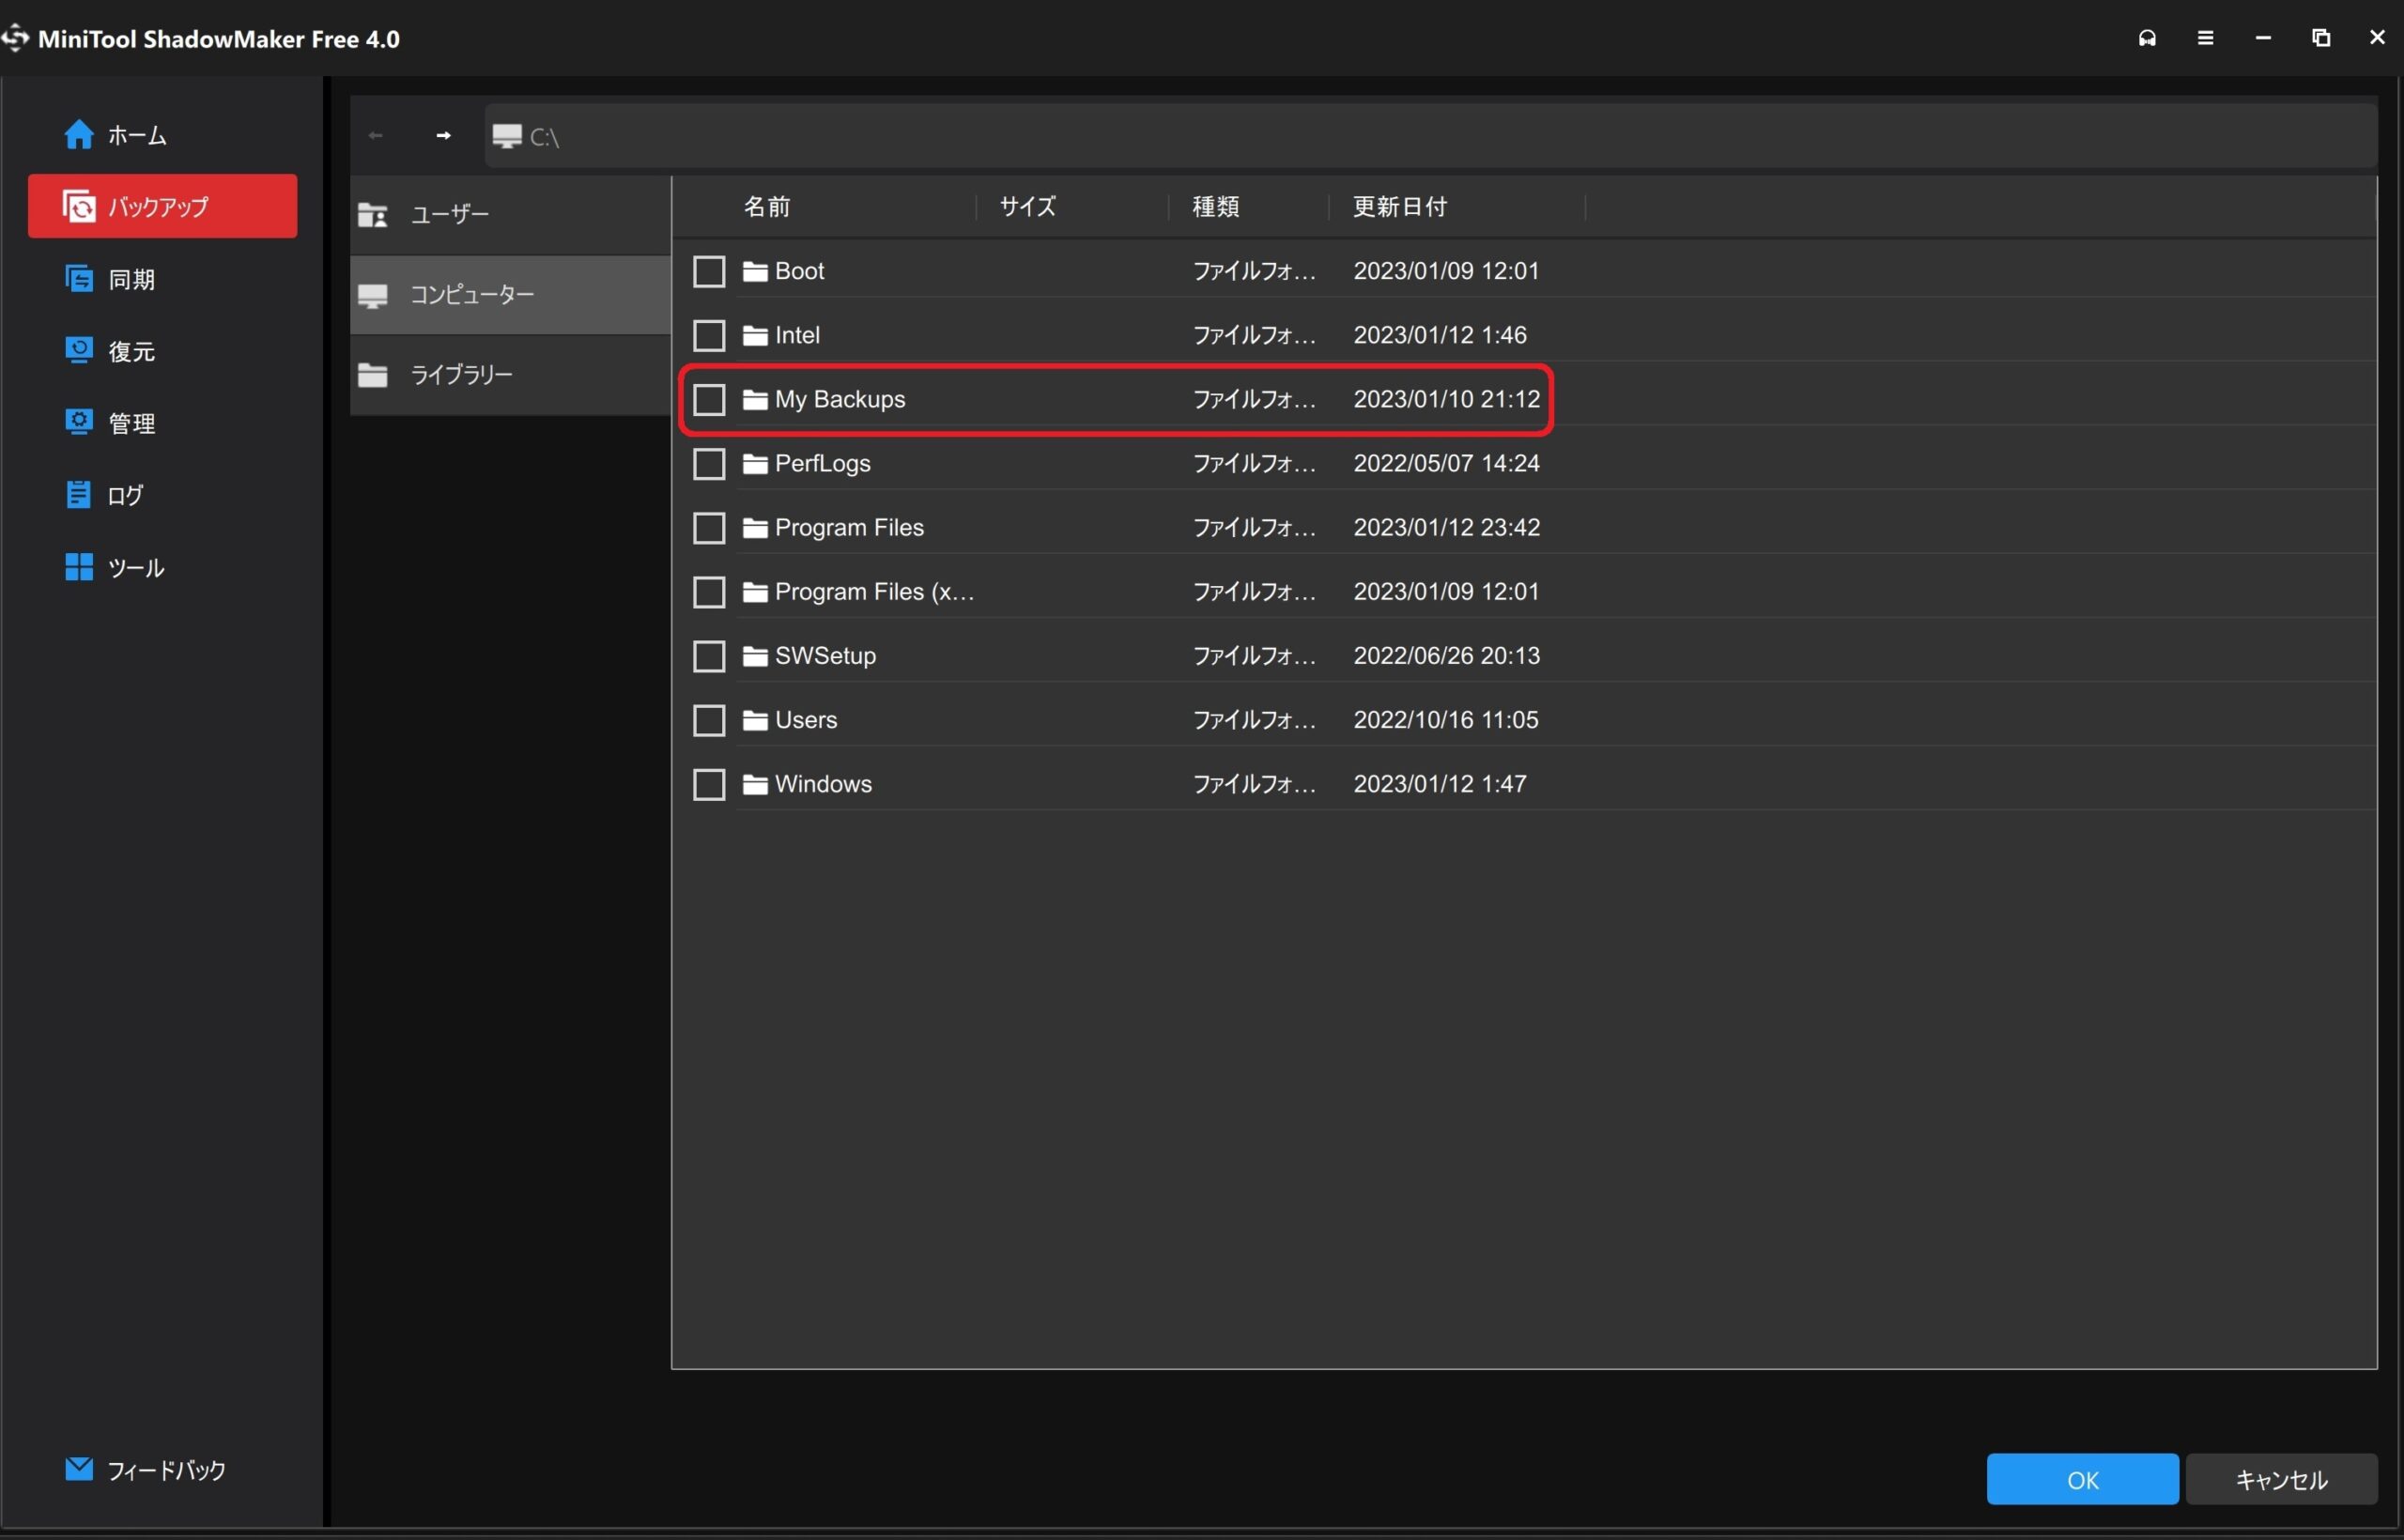Click the SWSetup folder icon

tap(755, 656)
